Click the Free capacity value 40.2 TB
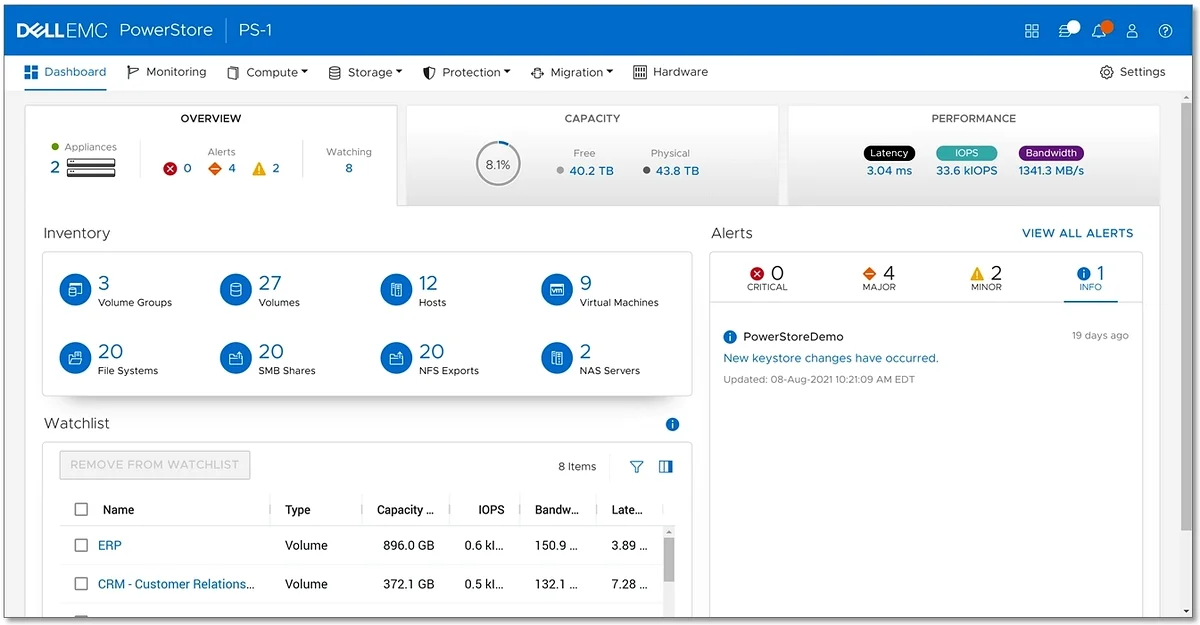The height and width of the screenshot is (625, 1200). [x=591, y=171]
